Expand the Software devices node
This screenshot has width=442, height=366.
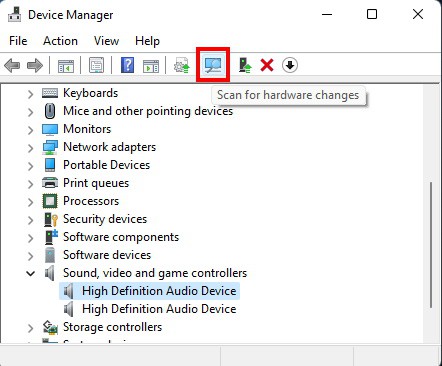coord(30,256)
